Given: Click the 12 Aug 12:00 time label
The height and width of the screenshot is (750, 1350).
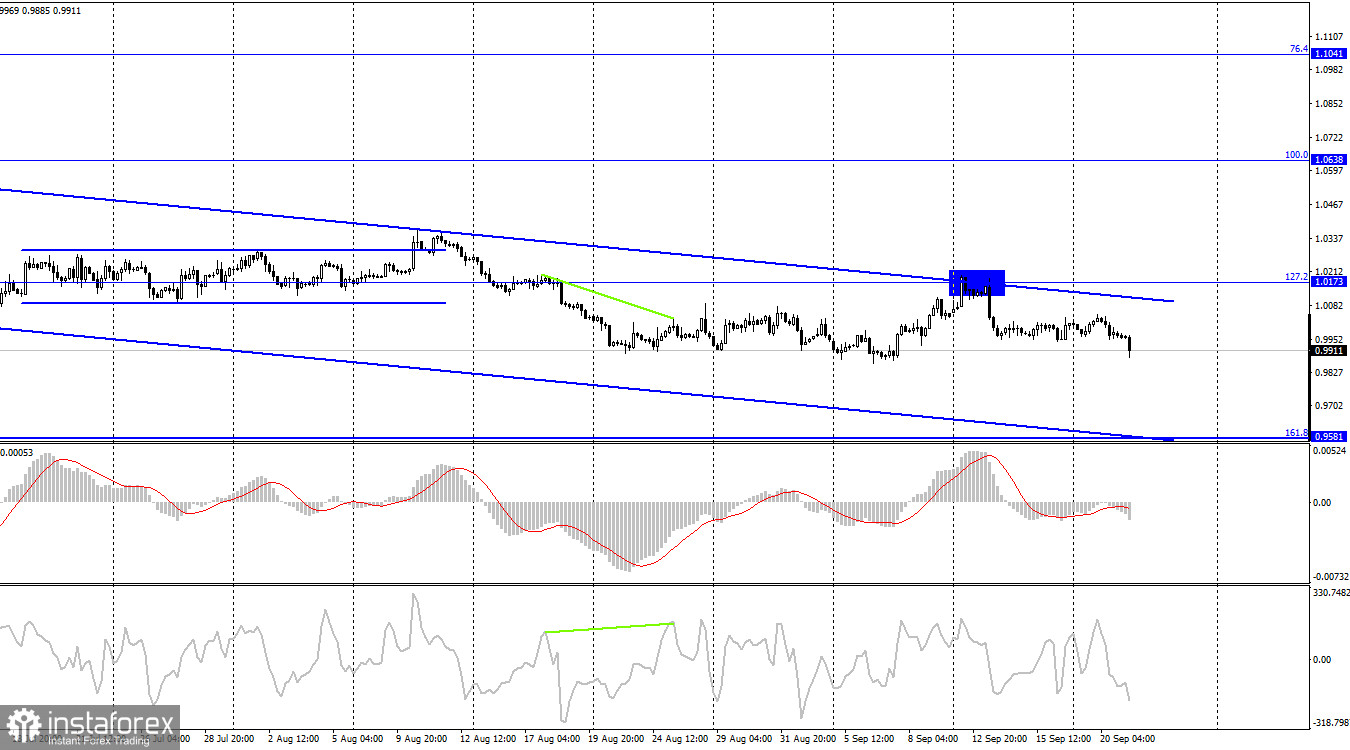Looking at the screenshot, I should point(490,739).
